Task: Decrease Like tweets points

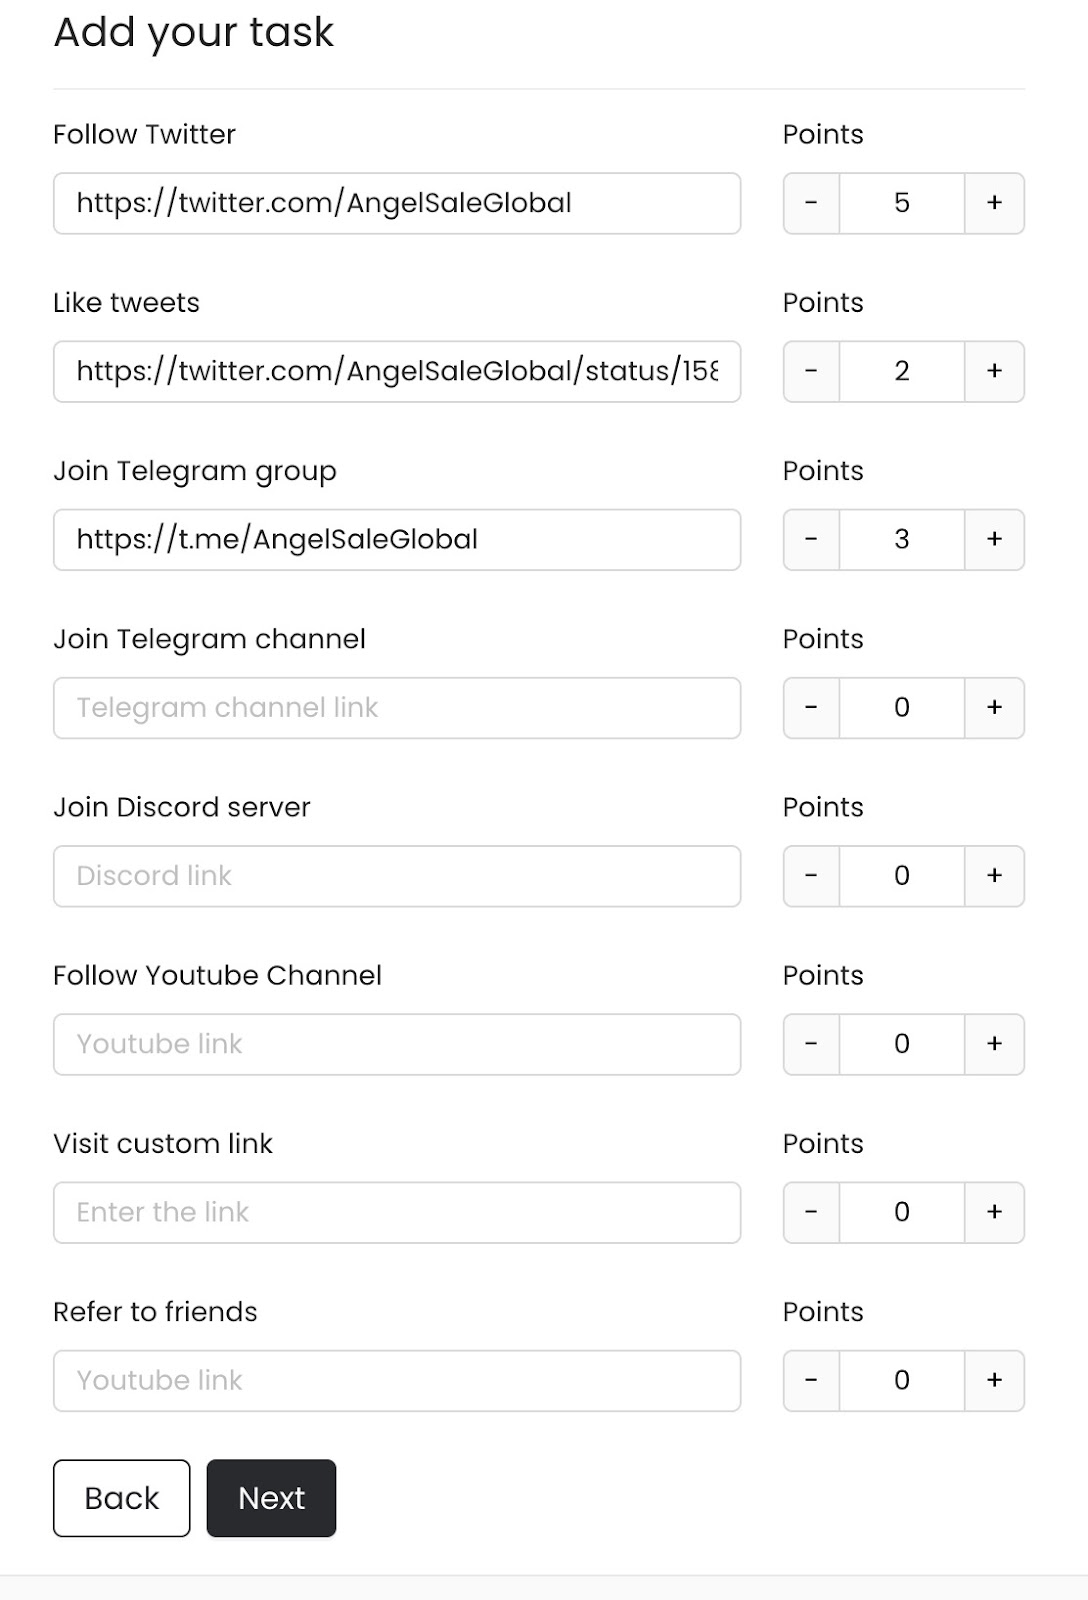Action: pyautogui.click(x=811, y=371)
